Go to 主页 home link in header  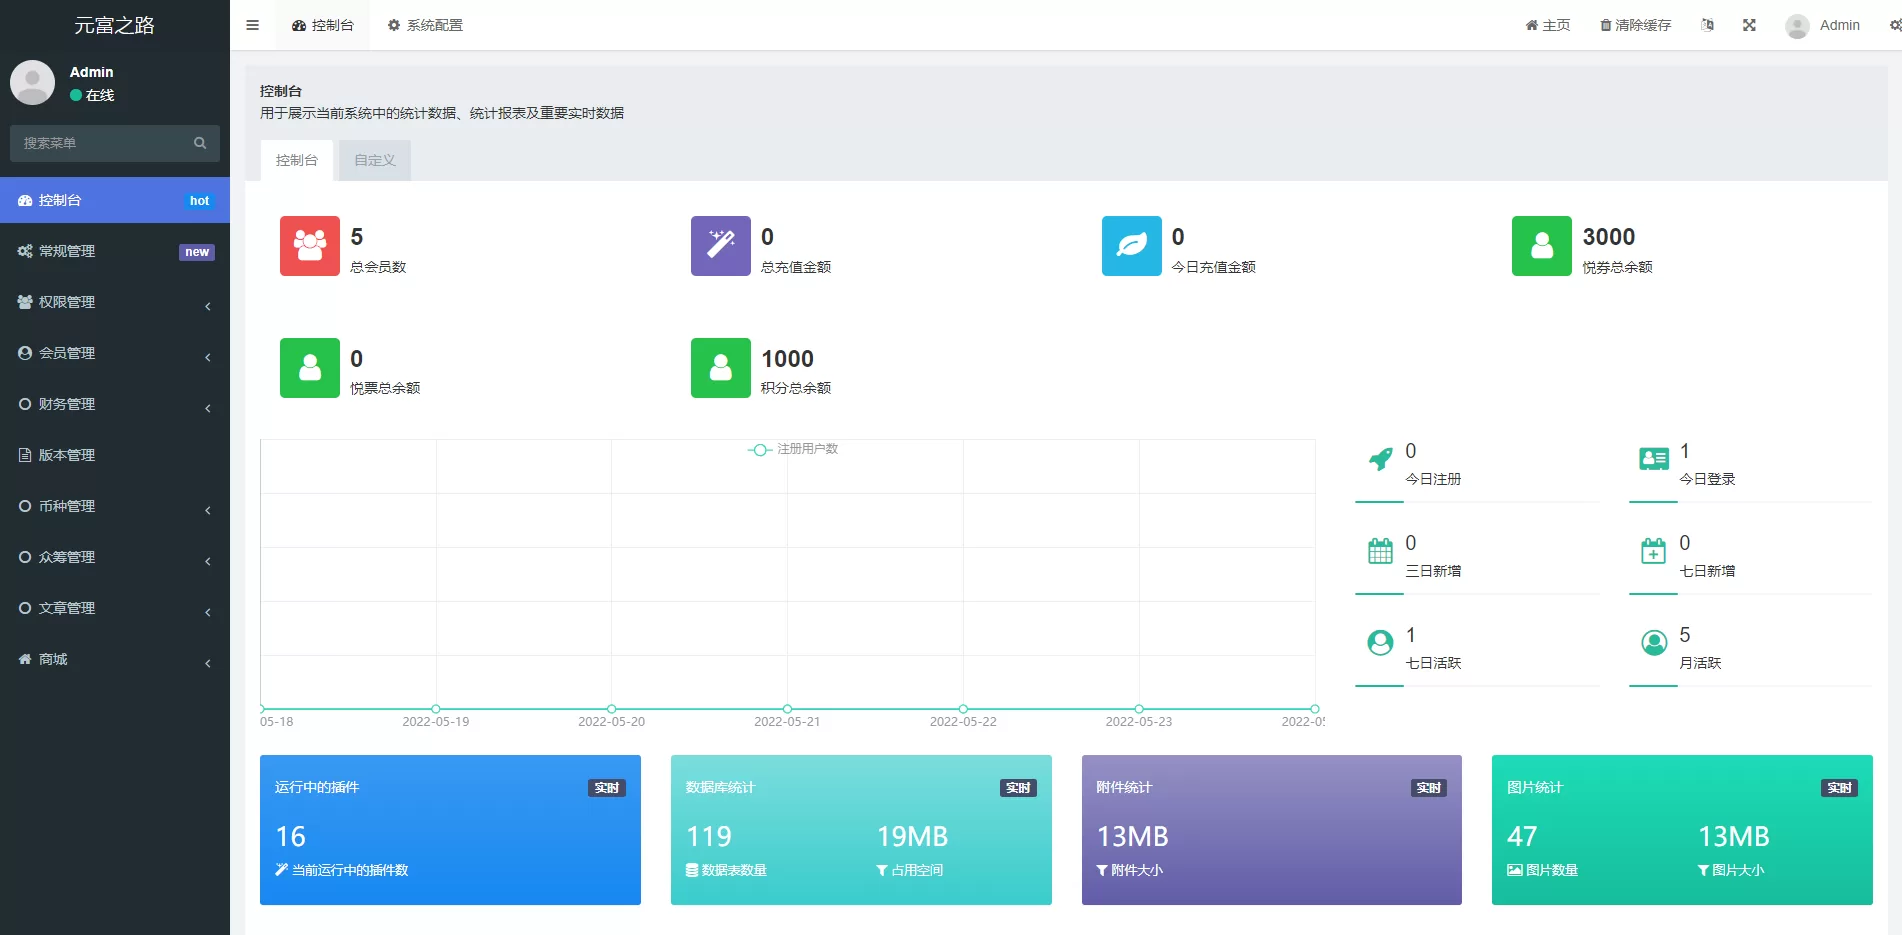1547,25
